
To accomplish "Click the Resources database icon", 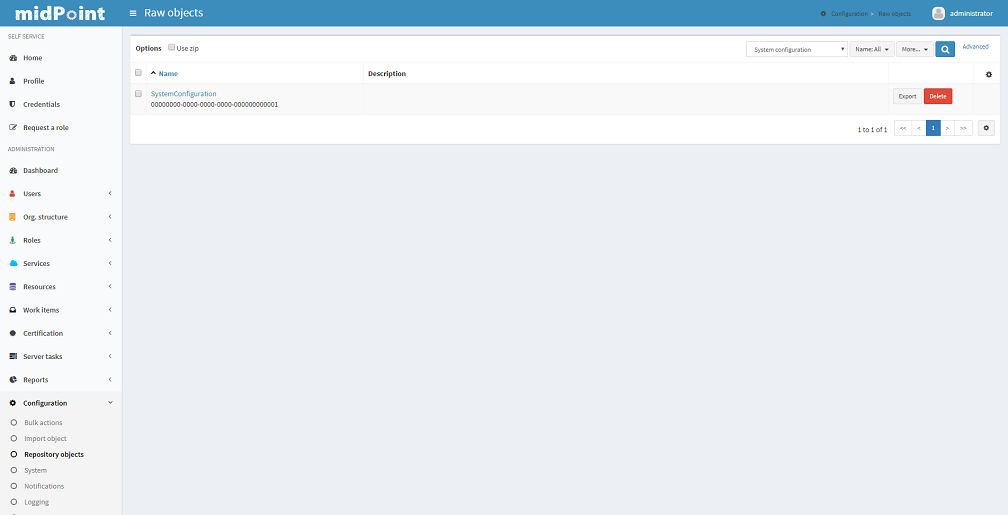I will coord(13,287).
